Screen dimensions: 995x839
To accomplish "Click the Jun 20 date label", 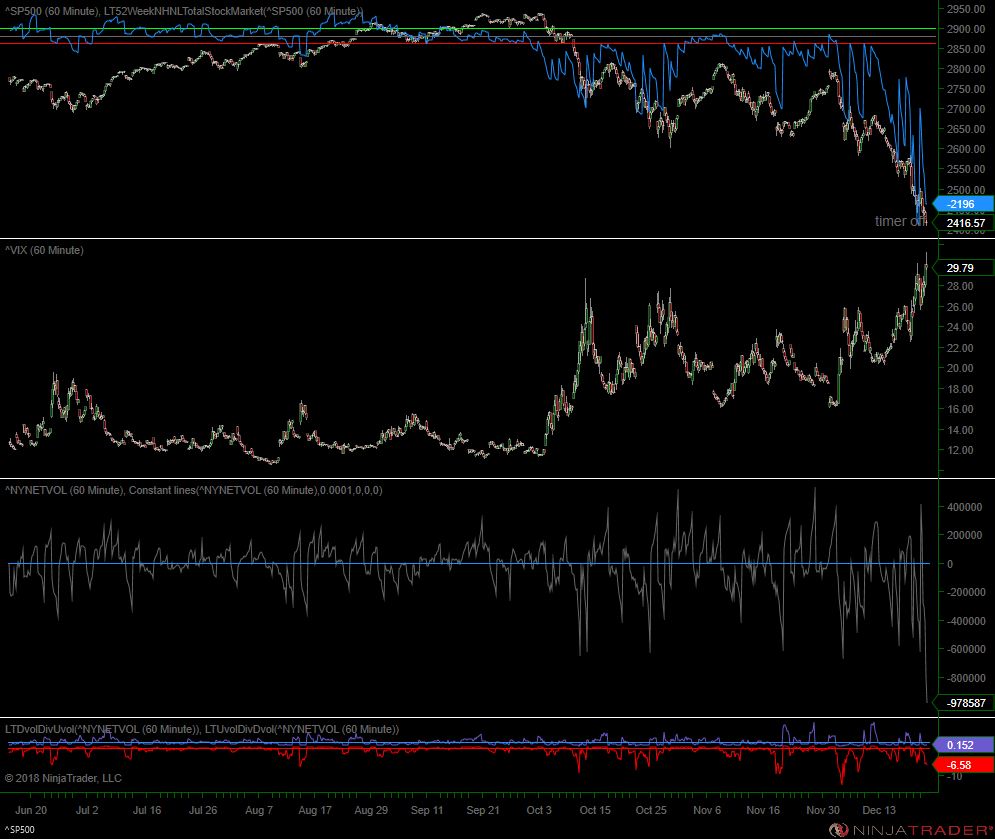I will pyautogui.click(x=31, y=810).
